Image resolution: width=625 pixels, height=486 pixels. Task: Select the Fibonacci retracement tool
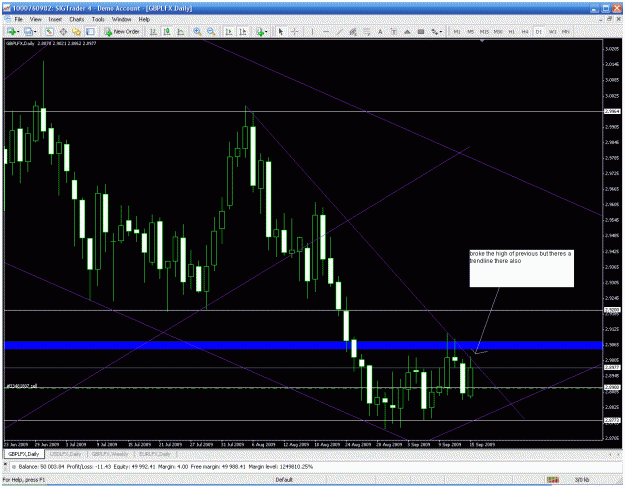point(366,31)
